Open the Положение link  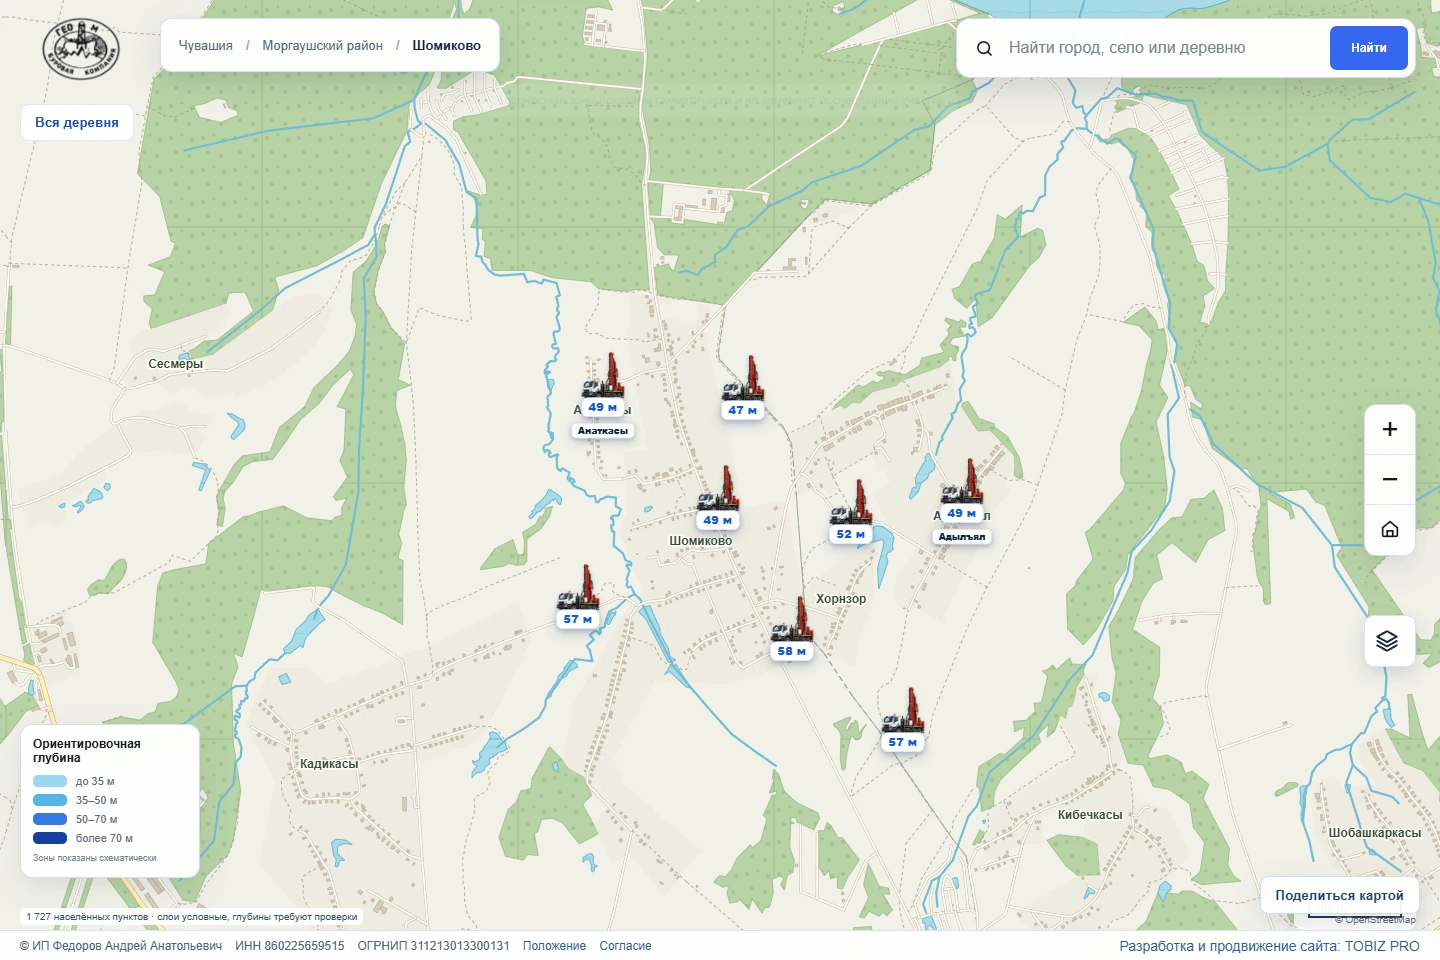(x=554, y=946)
